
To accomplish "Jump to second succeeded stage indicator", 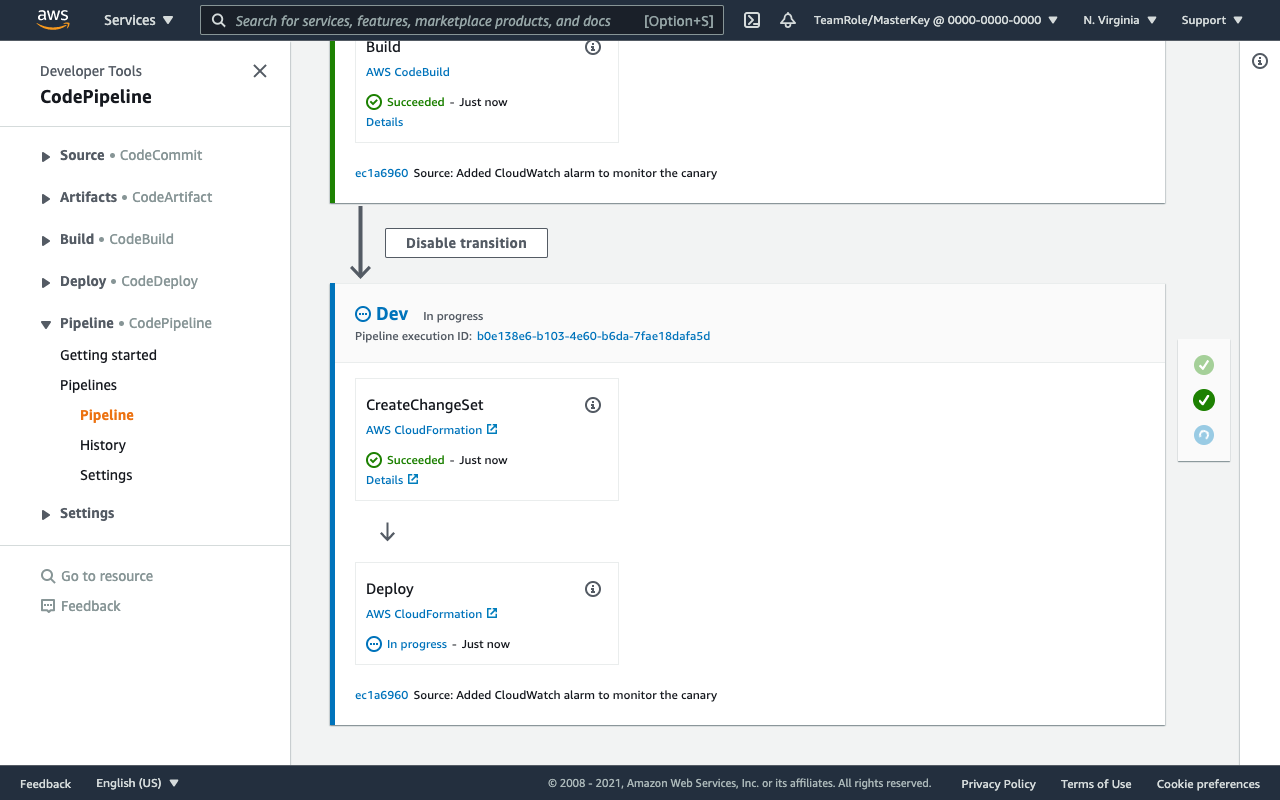I will (x=1204, y=400).
